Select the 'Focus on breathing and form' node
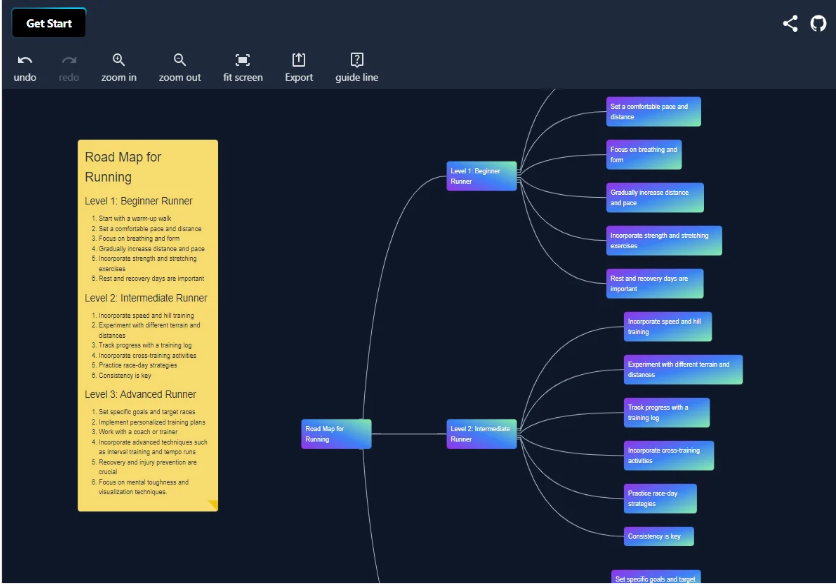The width and height of the screenshot is (836, 584). click(644, 155)
